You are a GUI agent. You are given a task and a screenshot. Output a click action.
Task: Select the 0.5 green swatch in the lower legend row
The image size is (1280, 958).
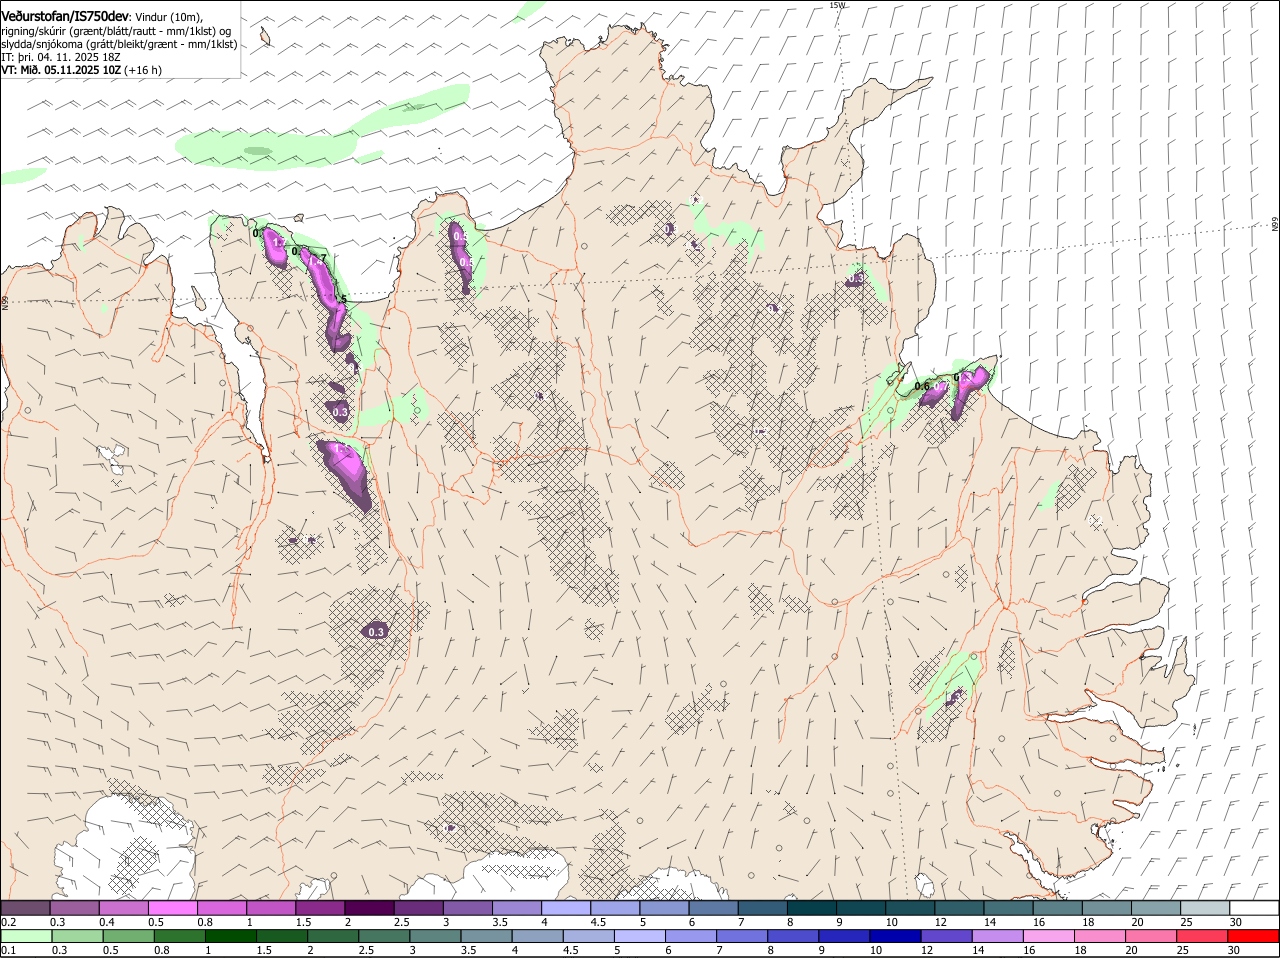128,936
